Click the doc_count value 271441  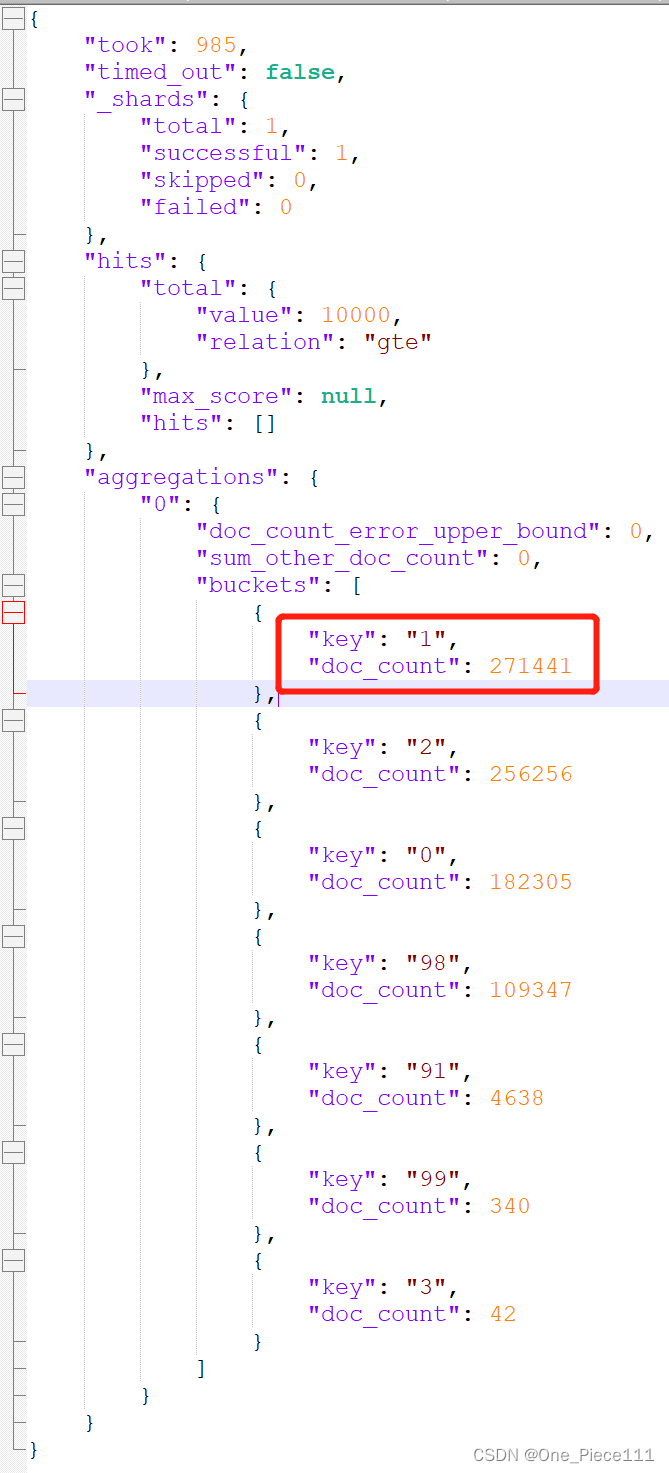[530, 666]
